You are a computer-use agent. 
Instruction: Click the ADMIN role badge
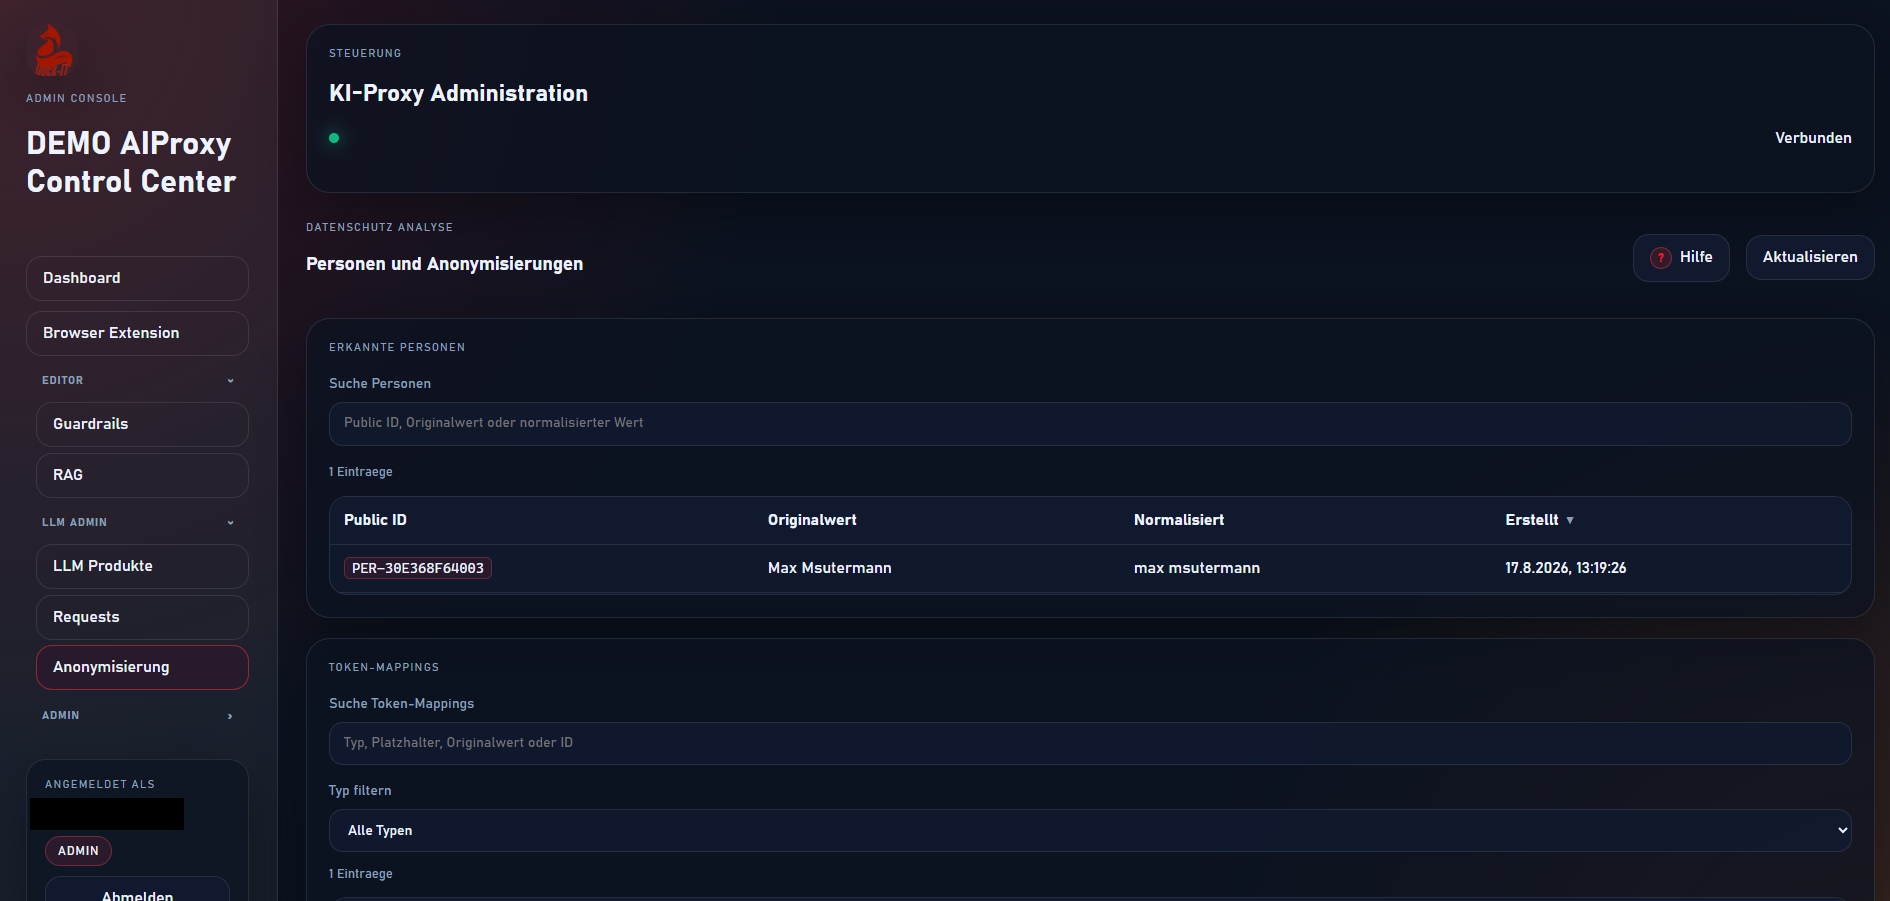78,851
